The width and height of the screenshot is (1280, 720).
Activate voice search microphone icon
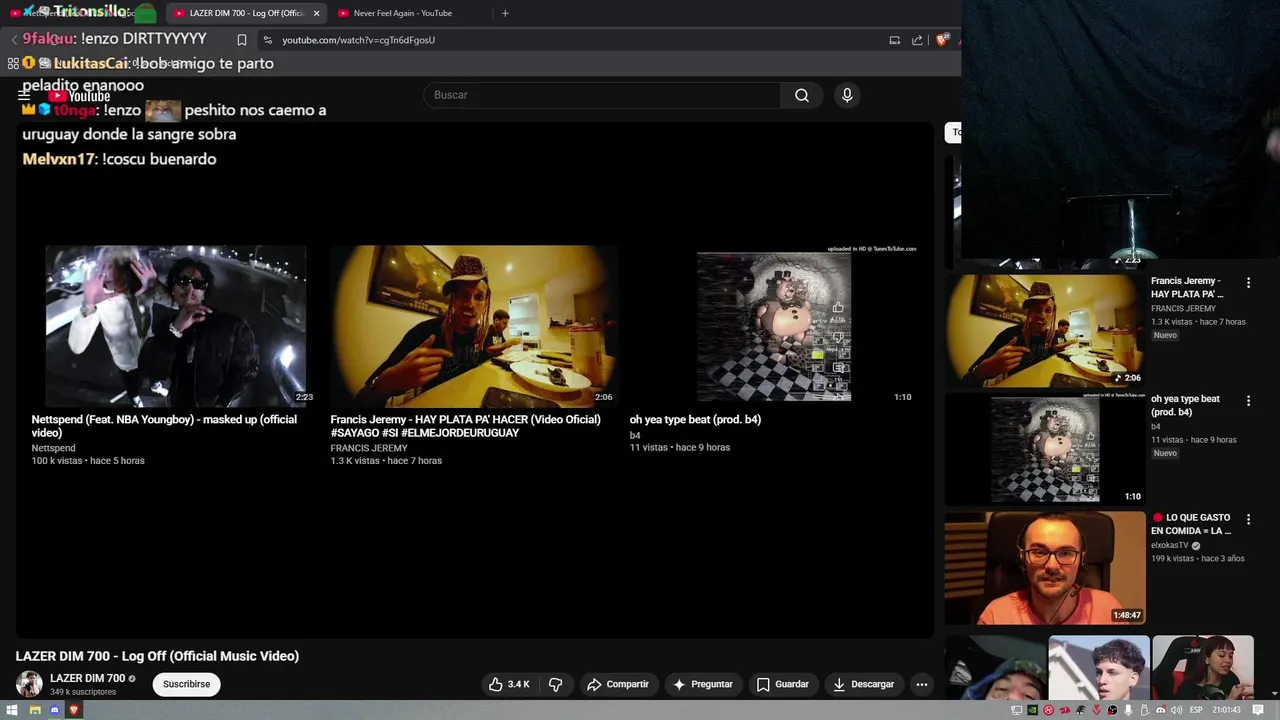(x=847, y=95)
